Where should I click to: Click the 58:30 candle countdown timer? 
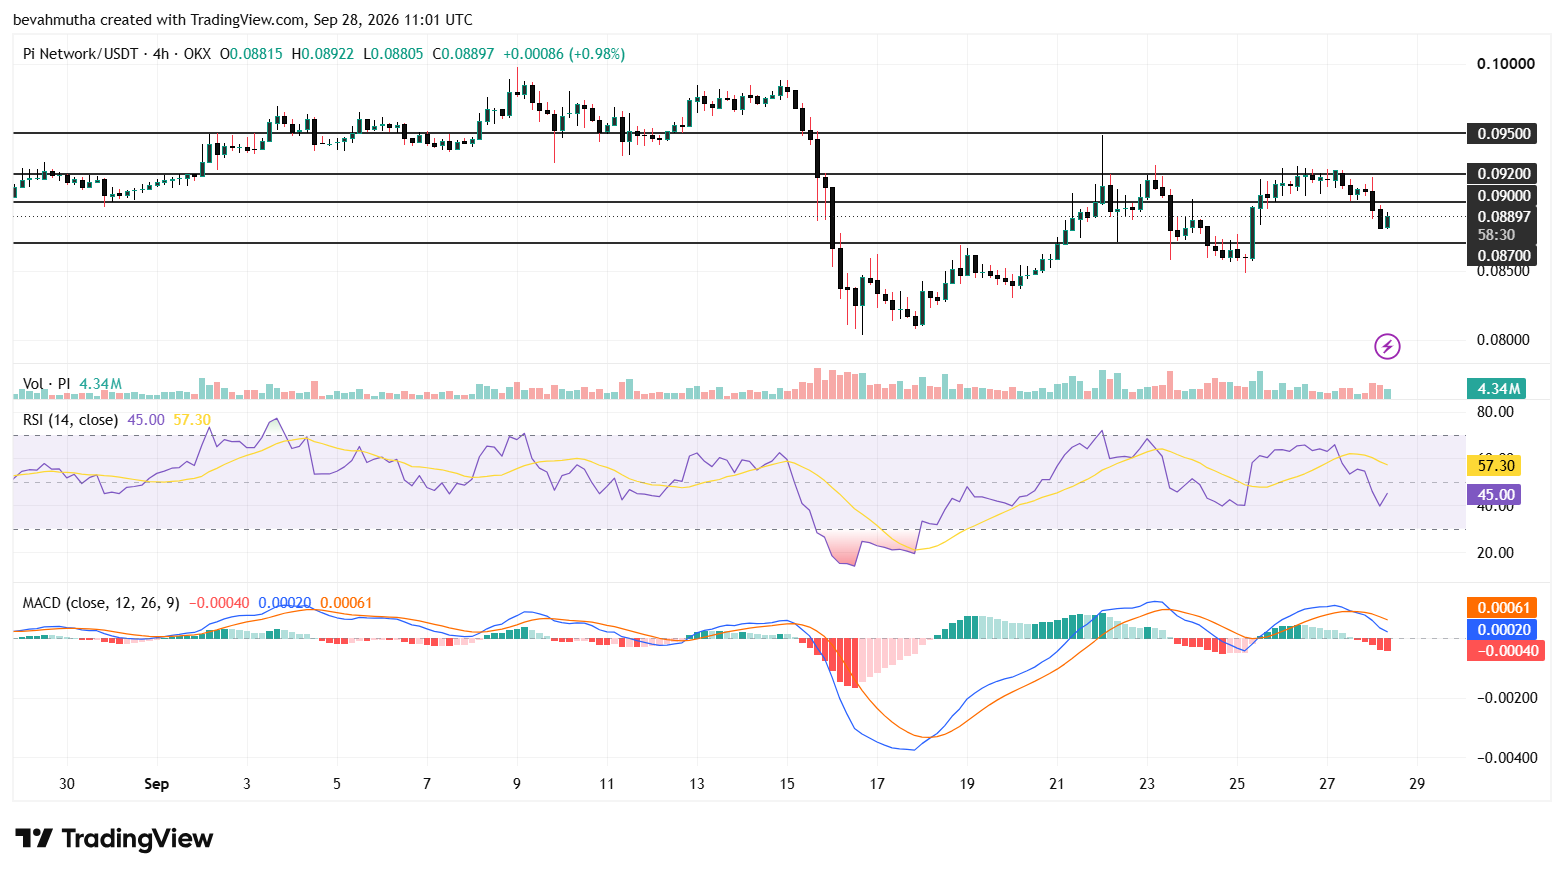point(1497,235)
